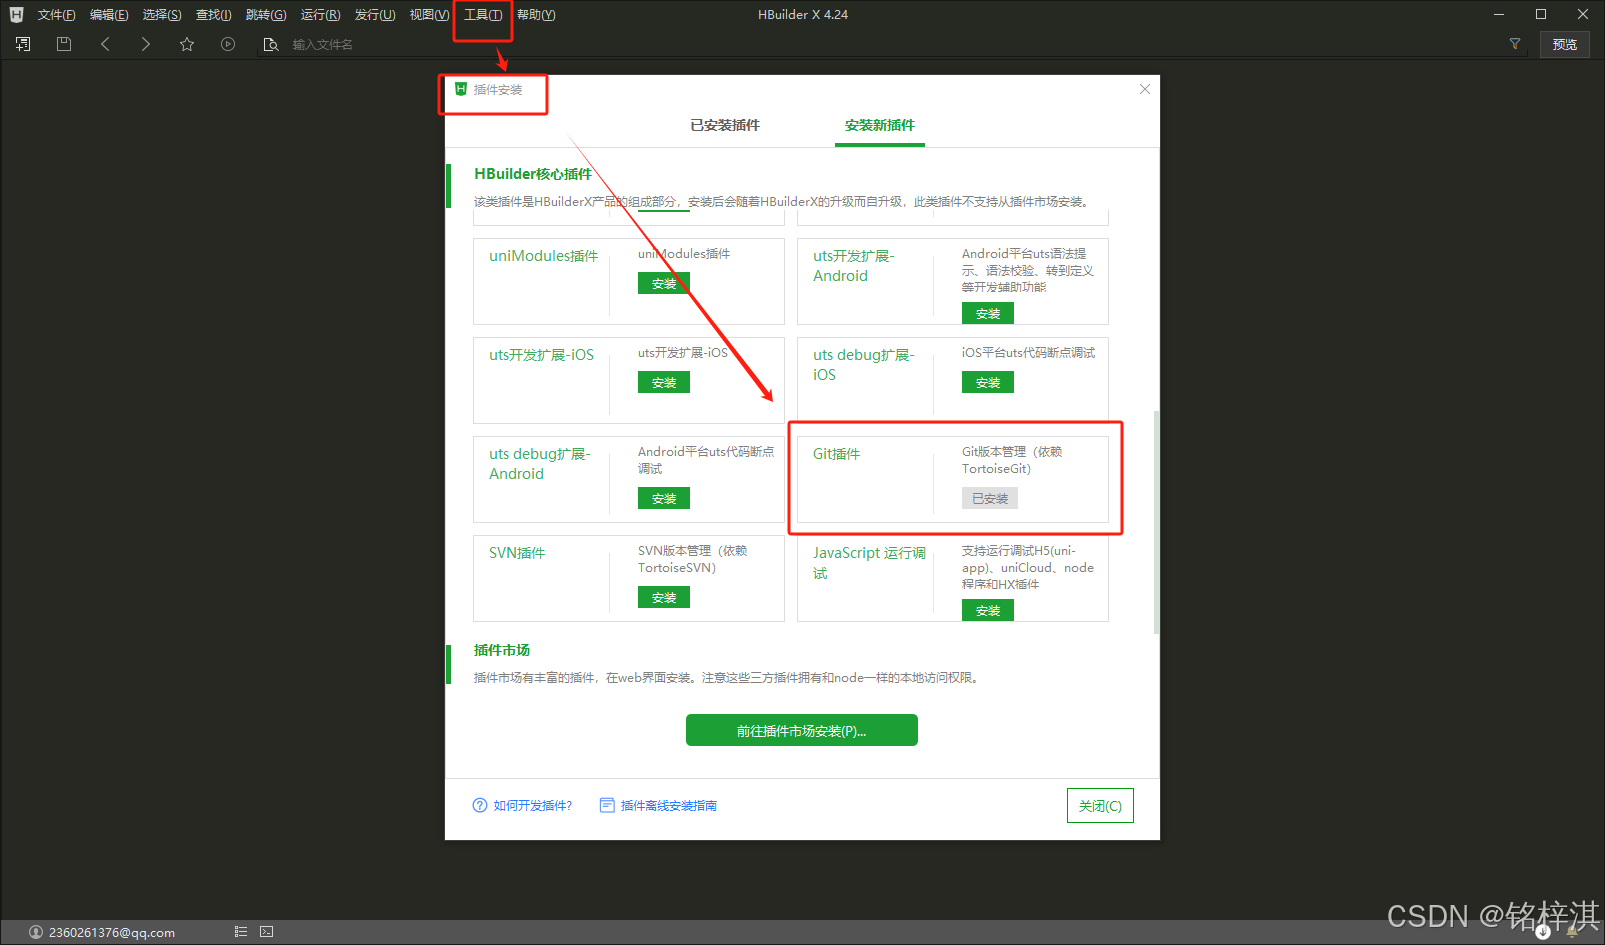Click the outline list icon in status bar
Image resolution: width=1605 pixels, height=945 pixels.
pos(241,932)
